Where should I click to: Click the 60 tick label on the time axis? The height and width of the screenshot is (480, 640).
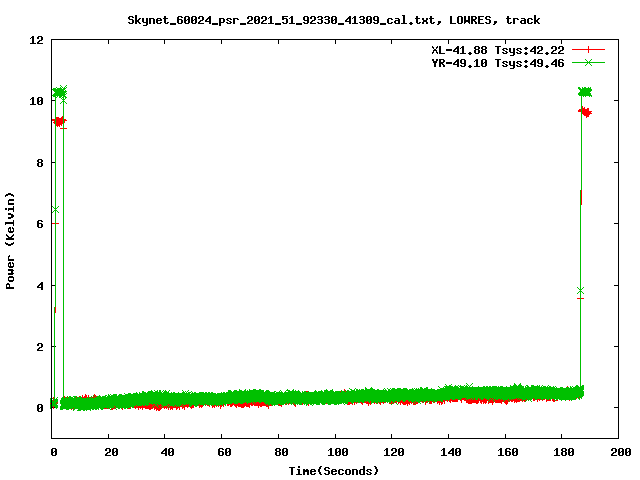pyautogui.click(x=223, y=453)
